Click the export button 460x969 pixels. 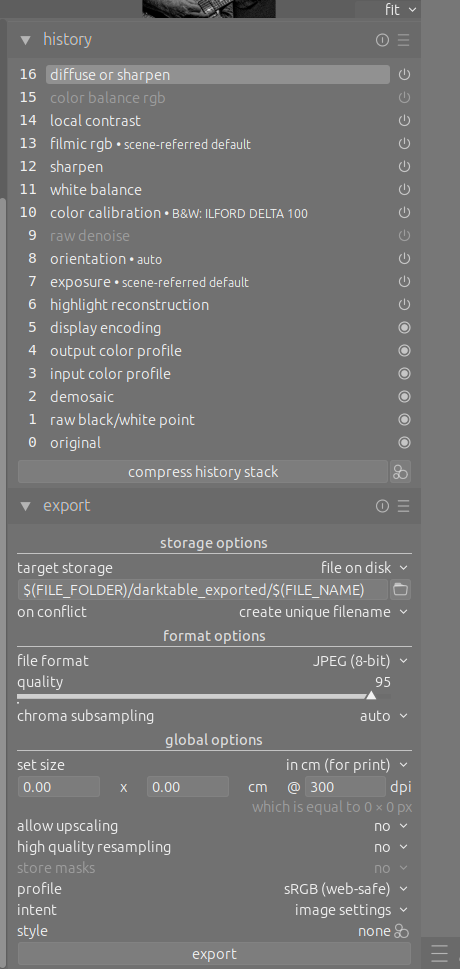coord(215,954)
